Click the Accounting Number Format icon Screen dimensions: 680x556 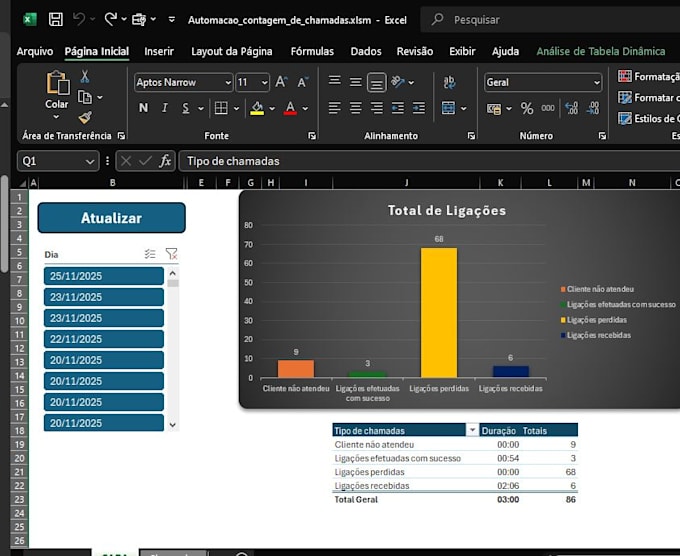(x=494, y=108)
